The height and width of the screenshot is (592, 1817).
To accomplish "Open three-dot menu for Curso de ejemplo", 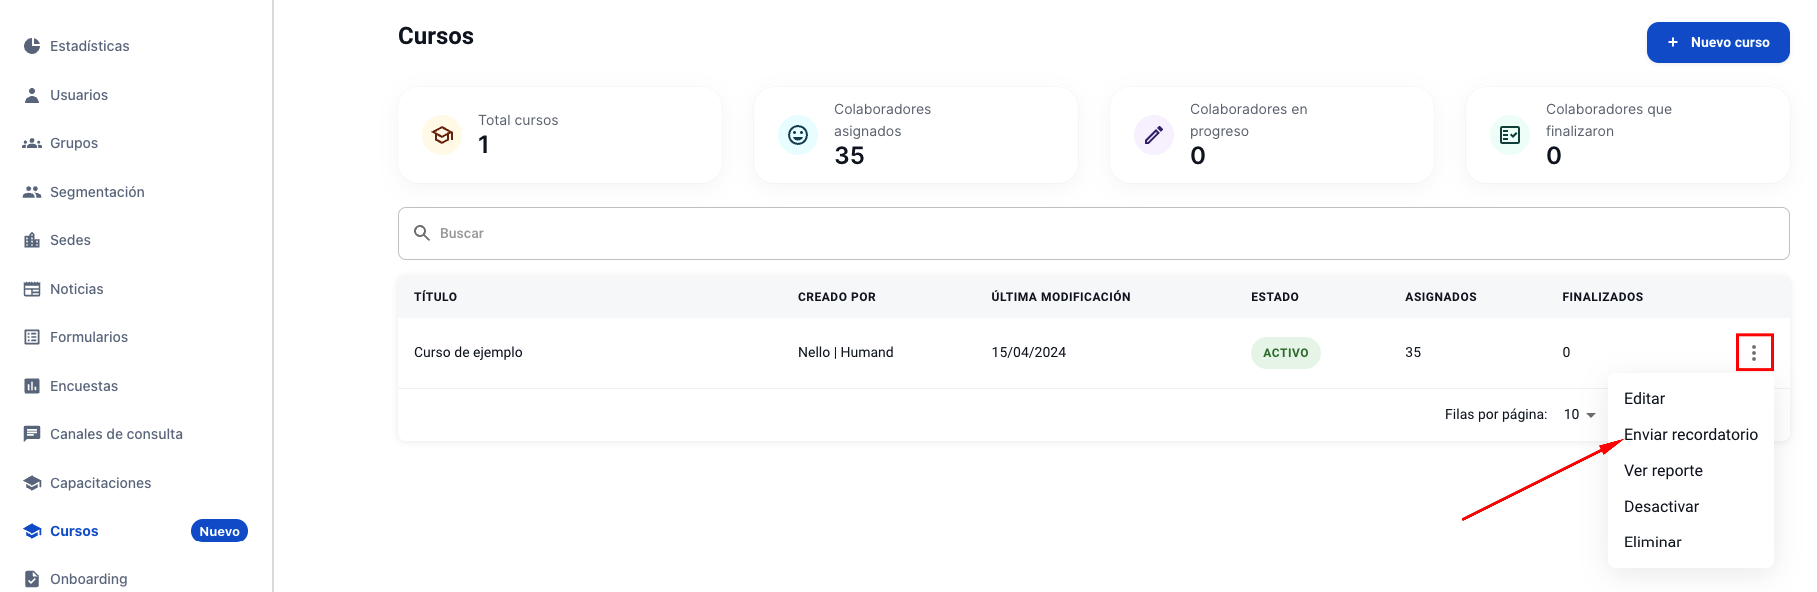I will point(1754,352).
